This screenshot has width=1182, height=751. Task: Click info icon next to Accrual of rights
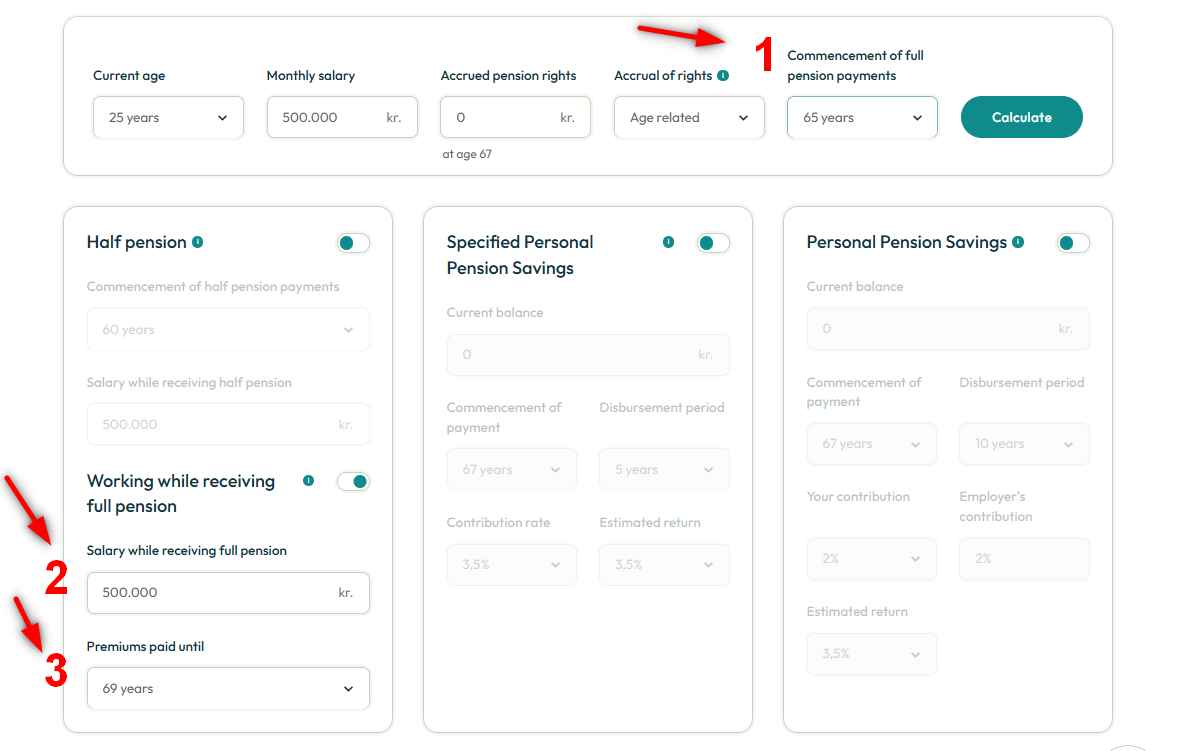pyautogui.click(x=723, y=75)
